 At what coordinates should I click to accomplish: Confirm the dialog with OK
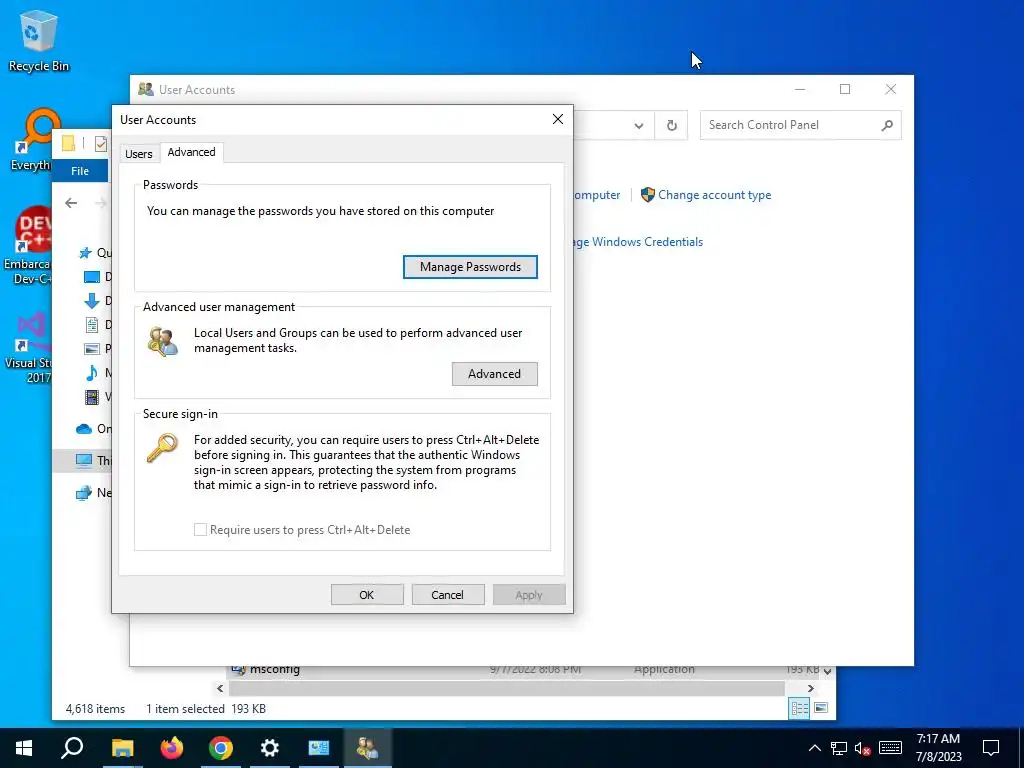(x=367, y=594)
